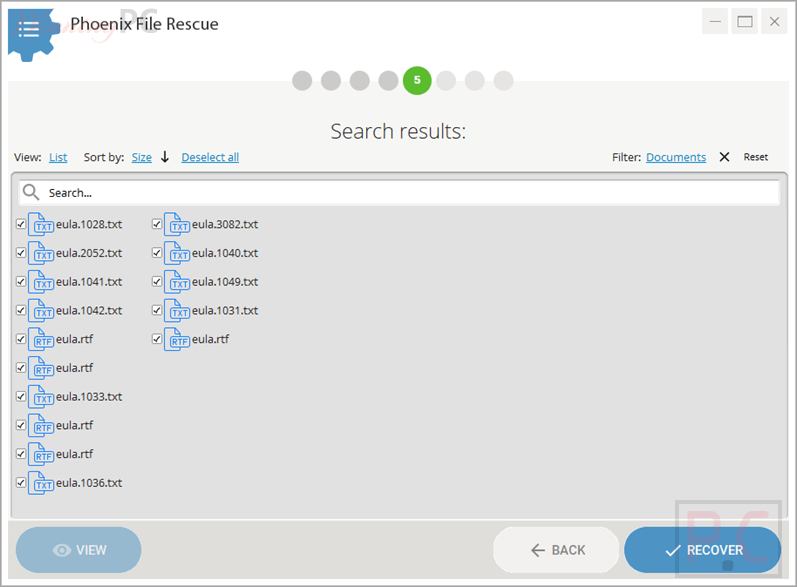Click the TXT file icon for eula.1041.txt

pos(41,282)
